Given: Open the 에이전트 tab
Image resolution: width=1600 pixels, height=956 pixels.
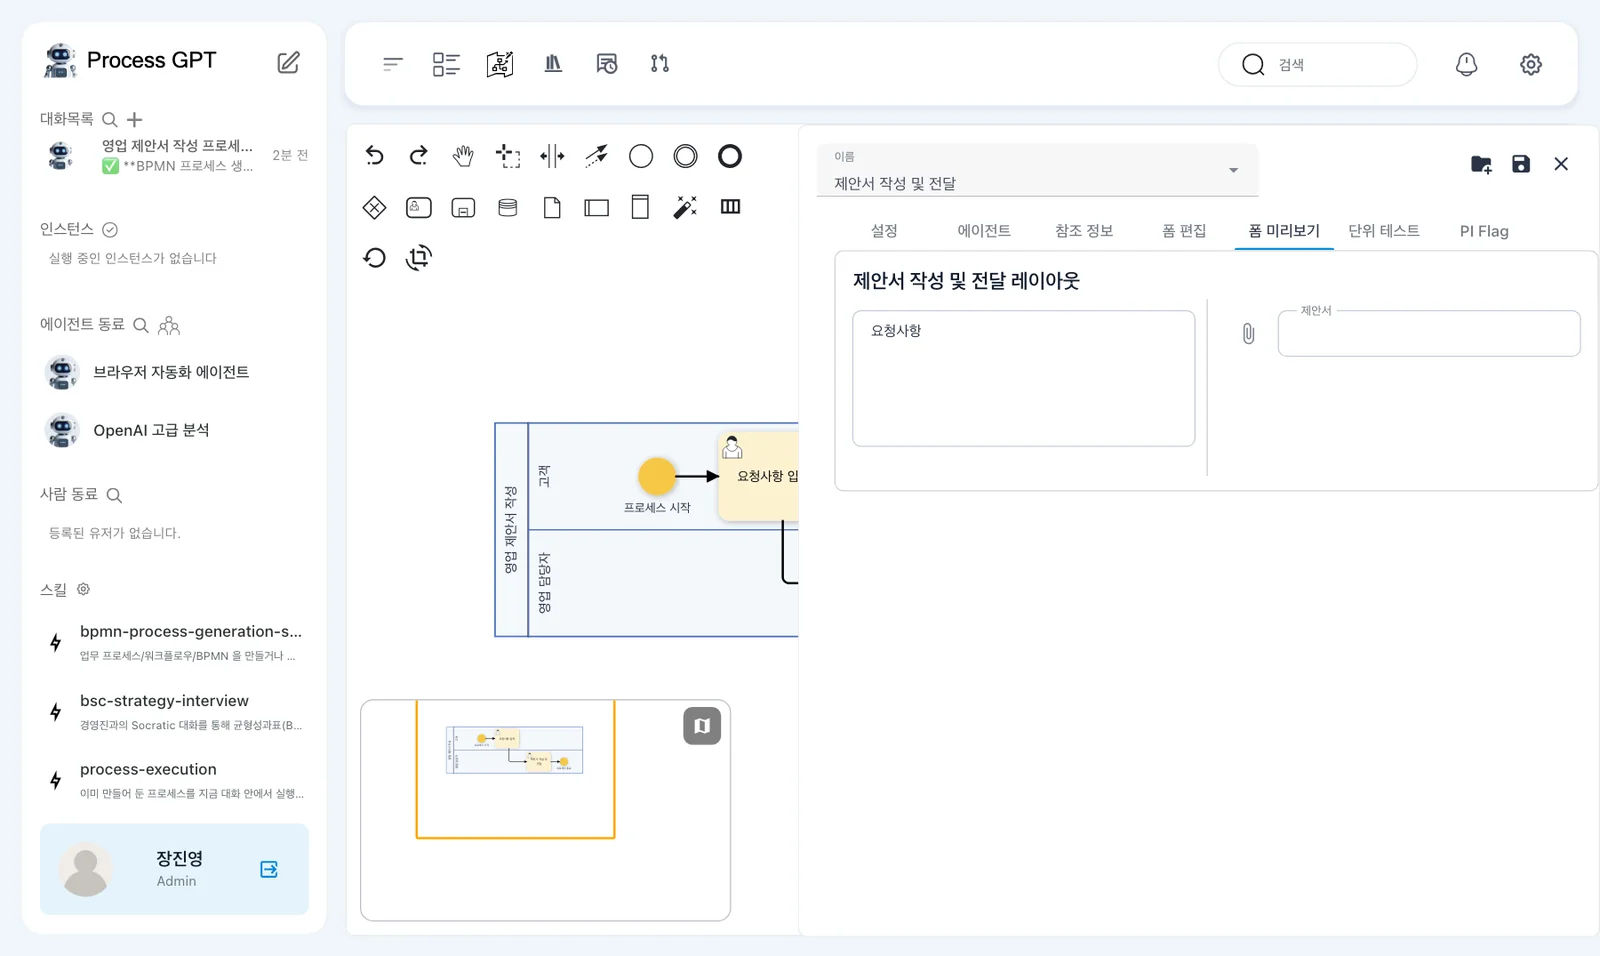Looking at the screenshot, I should pos(984,231).
